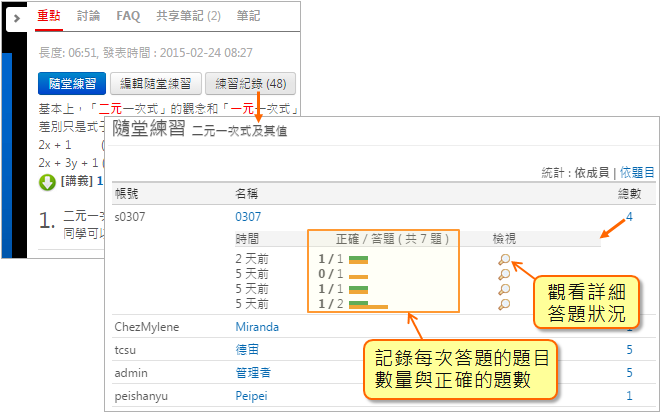Click total count 1 for peishanyu

pos(628,396)
